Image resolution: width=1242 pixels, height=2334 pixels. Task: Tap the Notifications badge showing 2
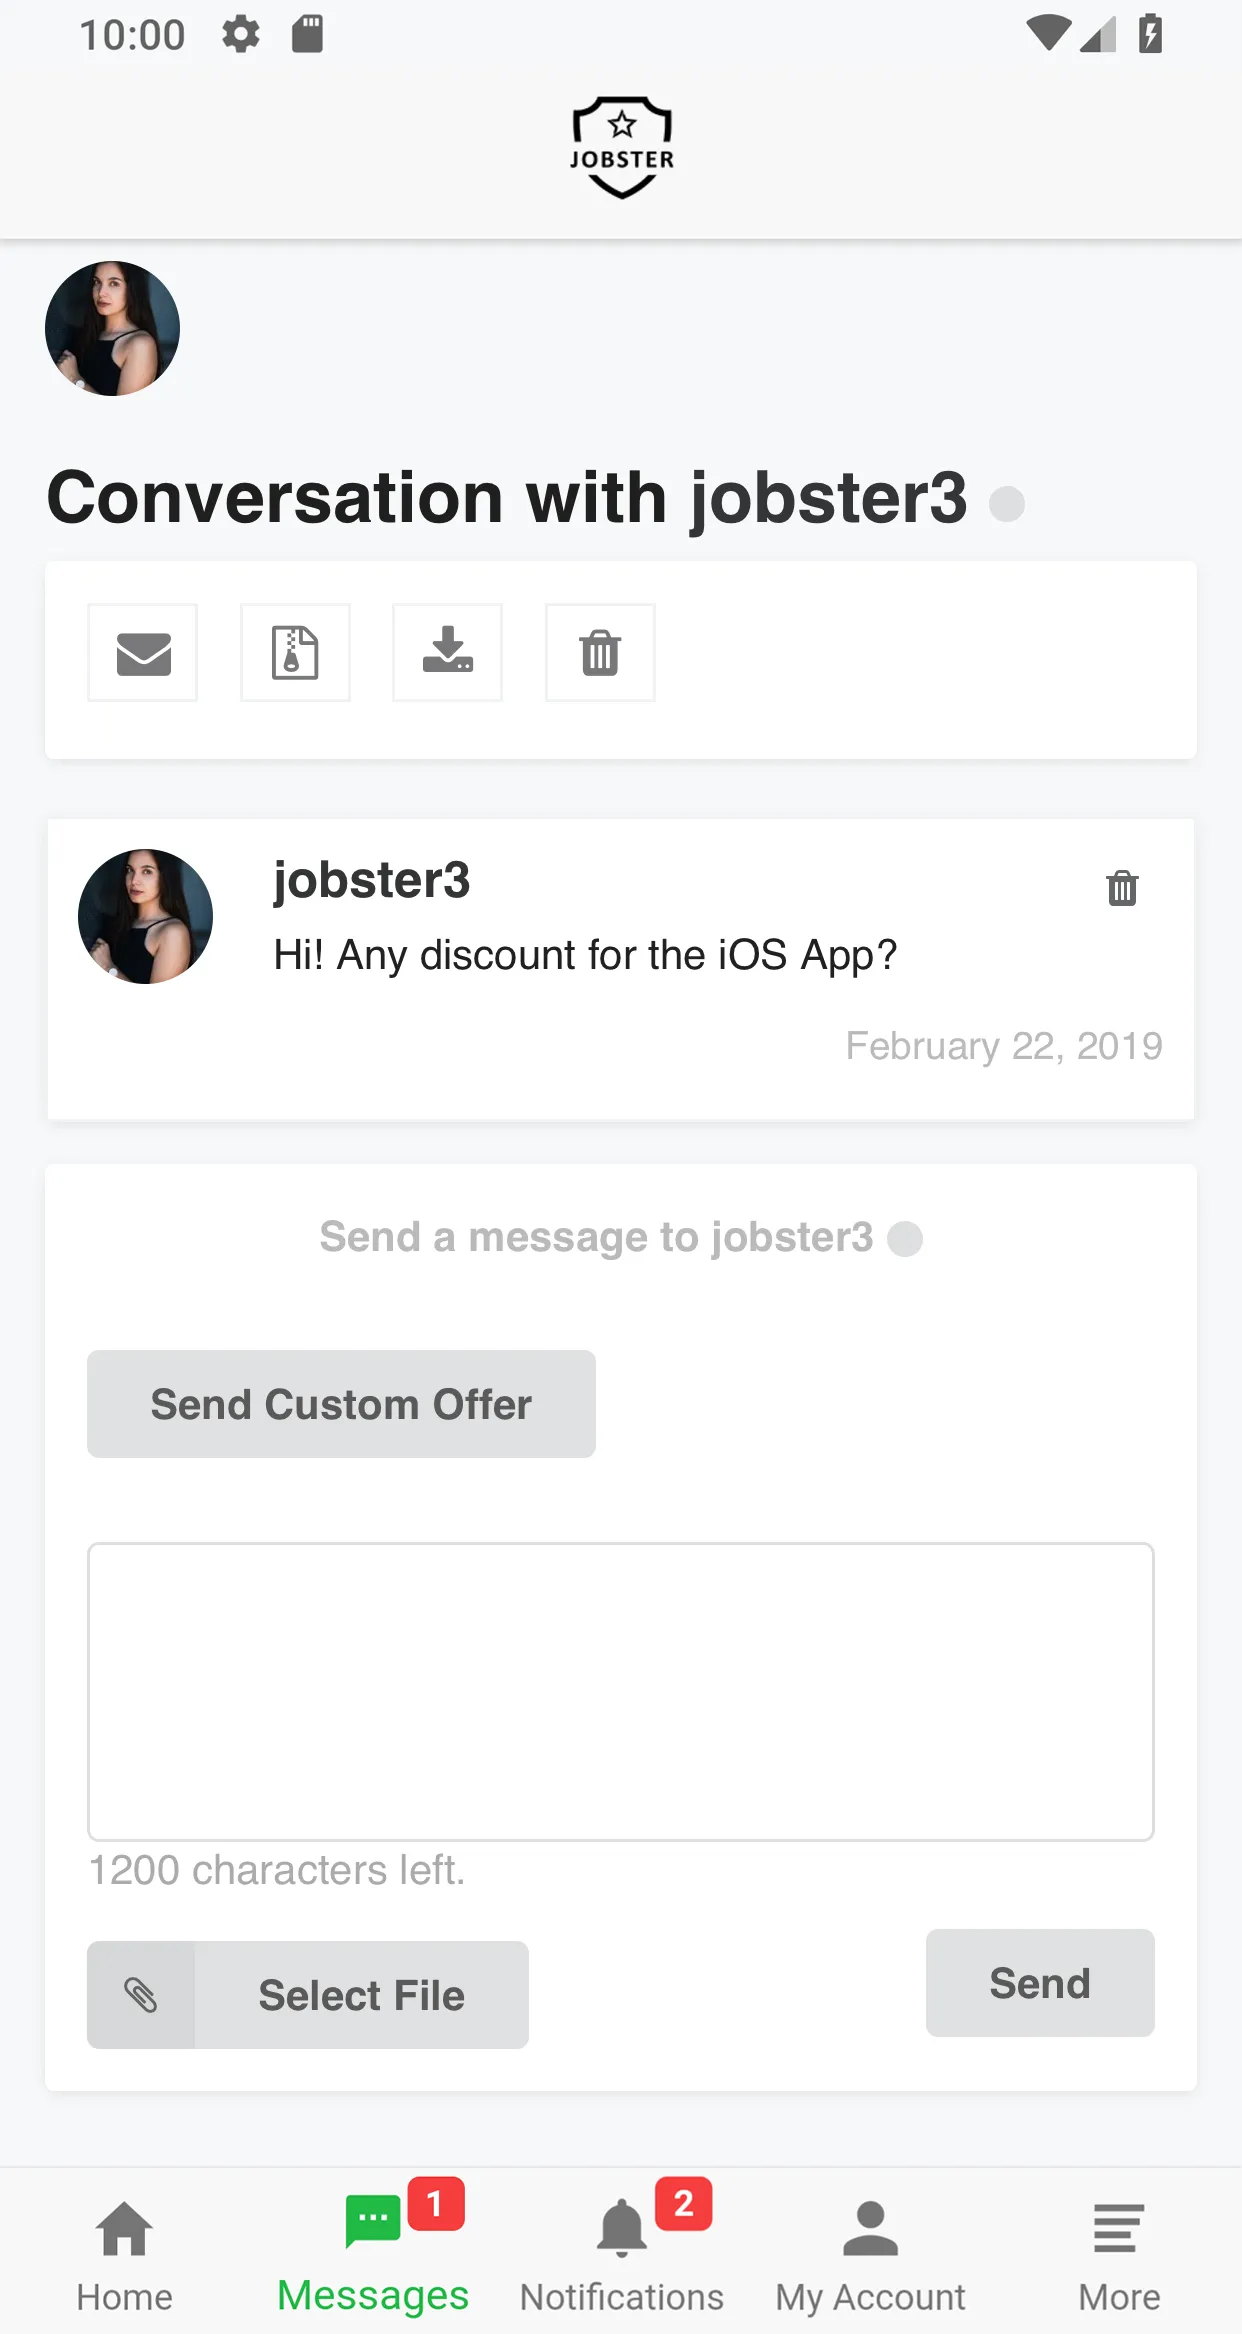tap(684, 2203)
